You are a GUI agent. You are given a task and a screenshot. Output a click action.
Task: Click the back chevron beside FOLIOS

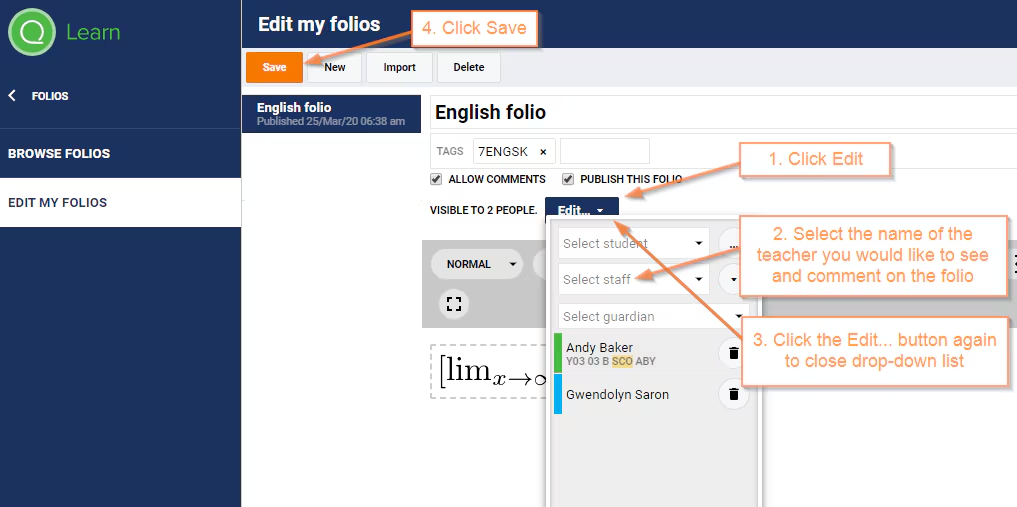(12, 96)
